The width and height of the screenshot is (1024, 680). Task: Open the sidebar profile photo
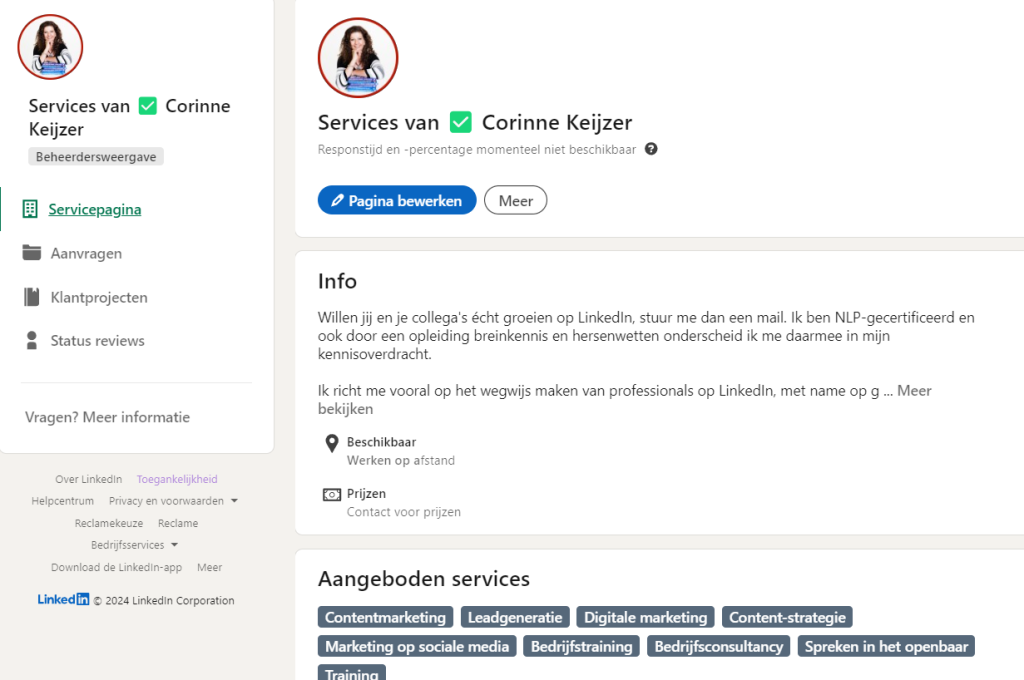[50, 47]
